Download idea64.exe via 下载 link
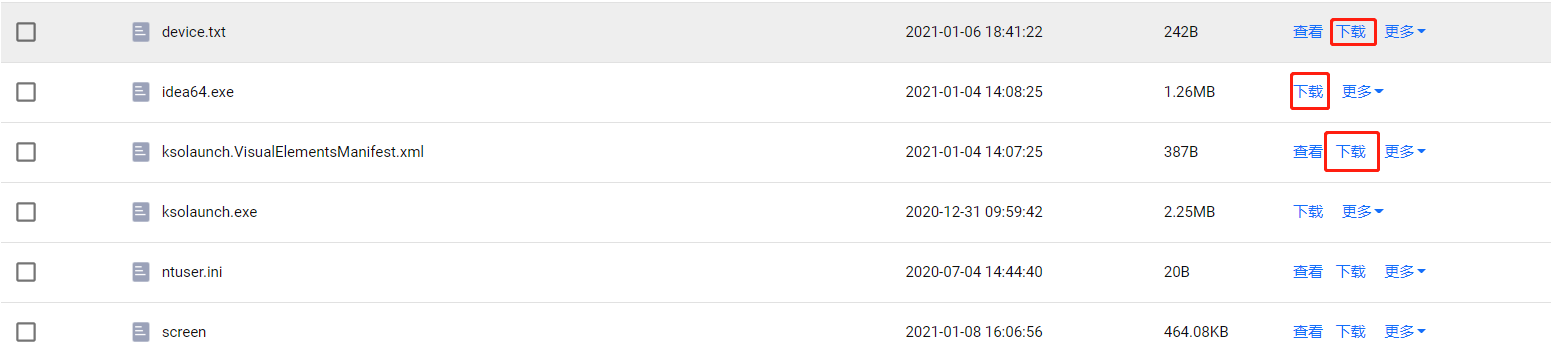Image resolution: width=1559 pixels, height=362 pixels. tap(1308, 92)
